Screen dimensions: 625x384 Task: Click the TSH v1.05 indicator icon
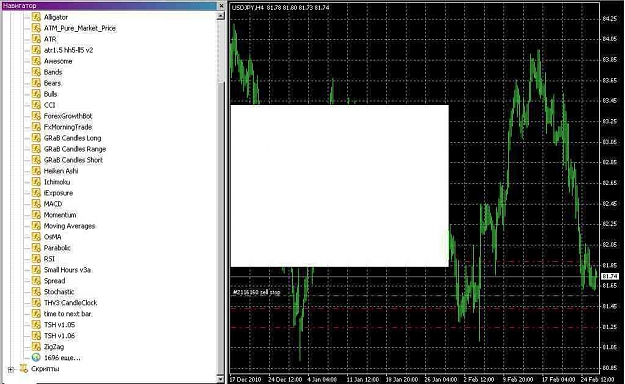click(x=36, y=325)
